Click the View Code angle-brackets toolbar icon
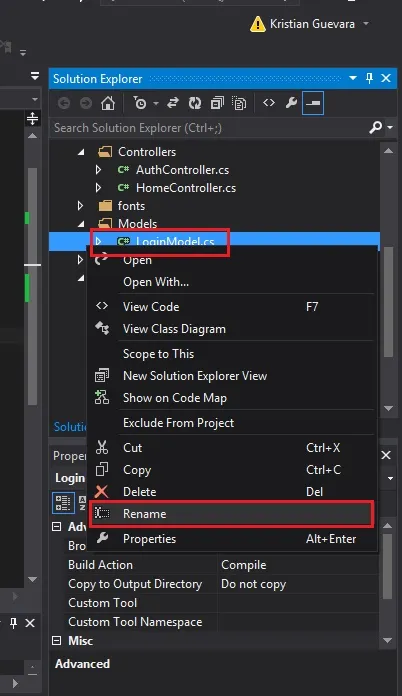The height and width of the screenshot is (696, 402). (x=269, y=103)
